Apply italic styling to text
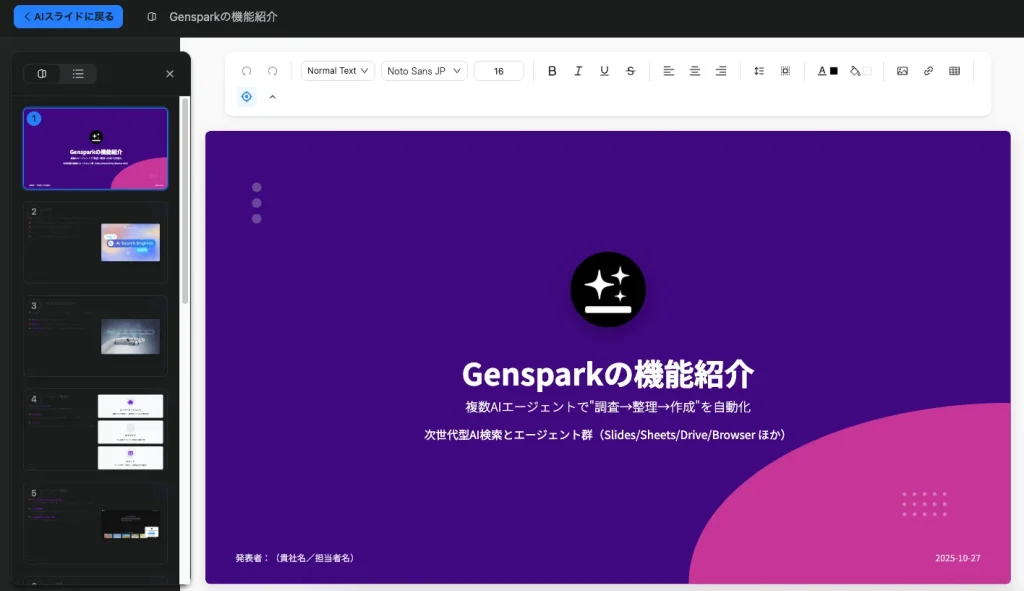The height and width of the screenshot is (591, 1024). pyautogui.click(x=578, y=70)
